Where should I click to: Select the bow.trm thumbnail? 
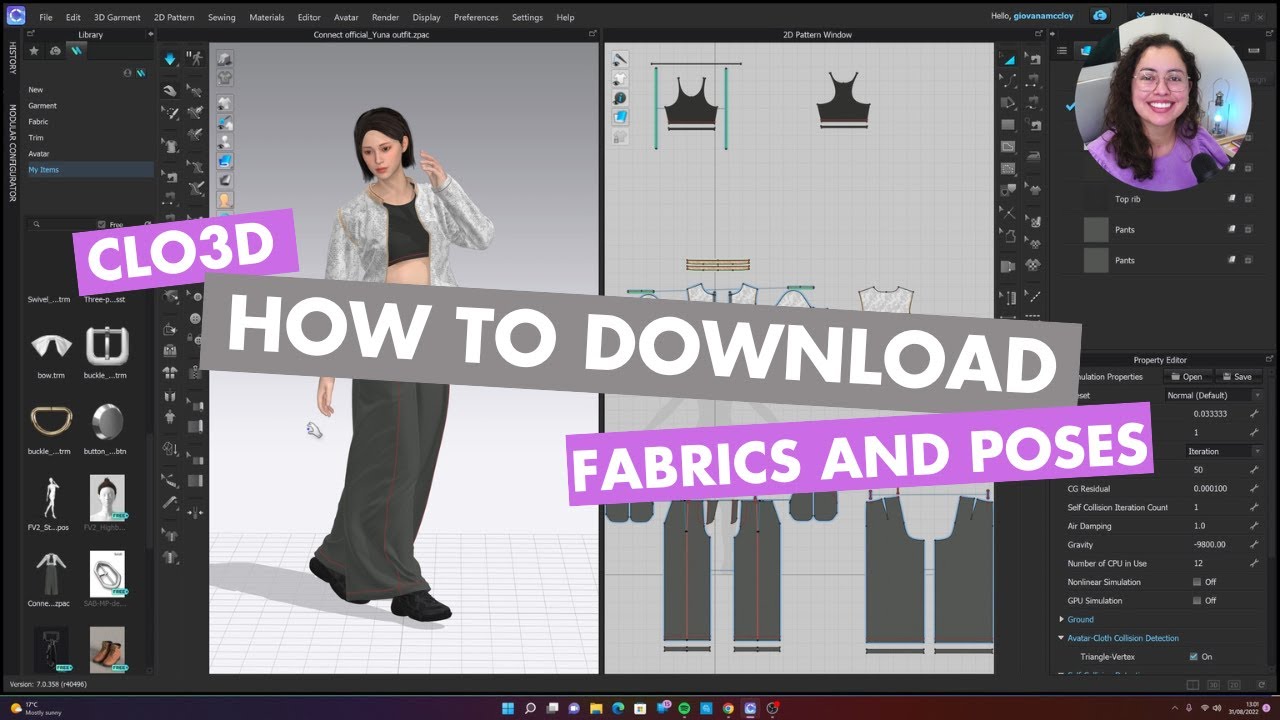(x=51, y=346)
